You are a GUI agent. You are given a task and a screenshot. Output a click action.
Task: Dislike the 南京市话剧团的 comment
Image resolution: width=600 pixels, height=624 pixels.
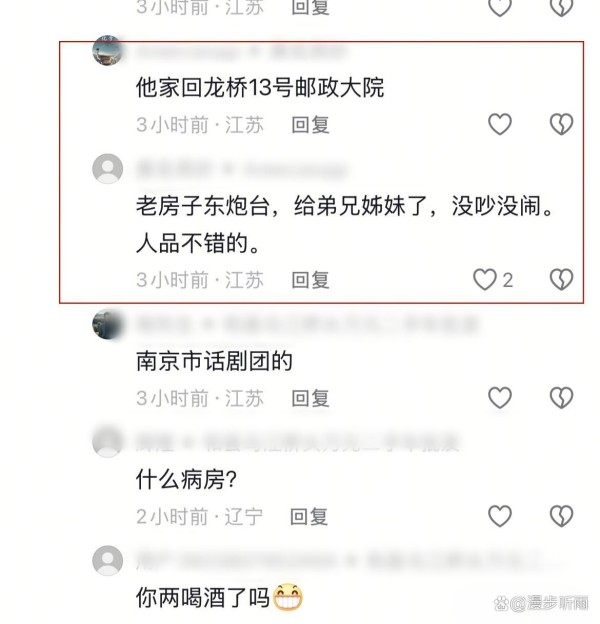[x=561, y=398]
